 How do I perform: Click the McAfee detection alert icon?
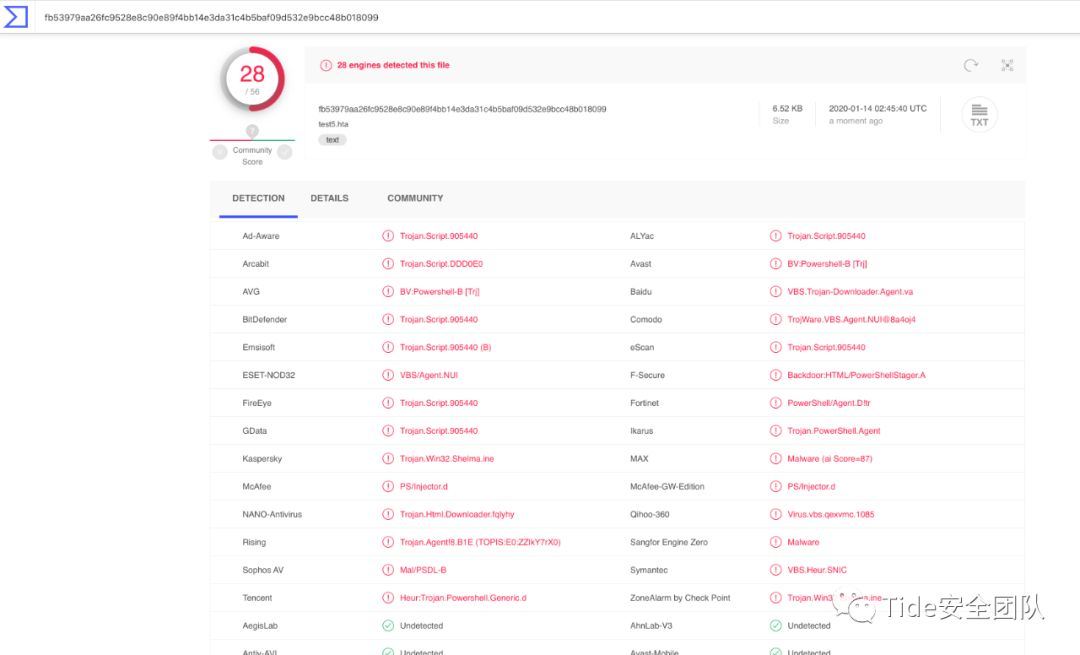(388, 486)
